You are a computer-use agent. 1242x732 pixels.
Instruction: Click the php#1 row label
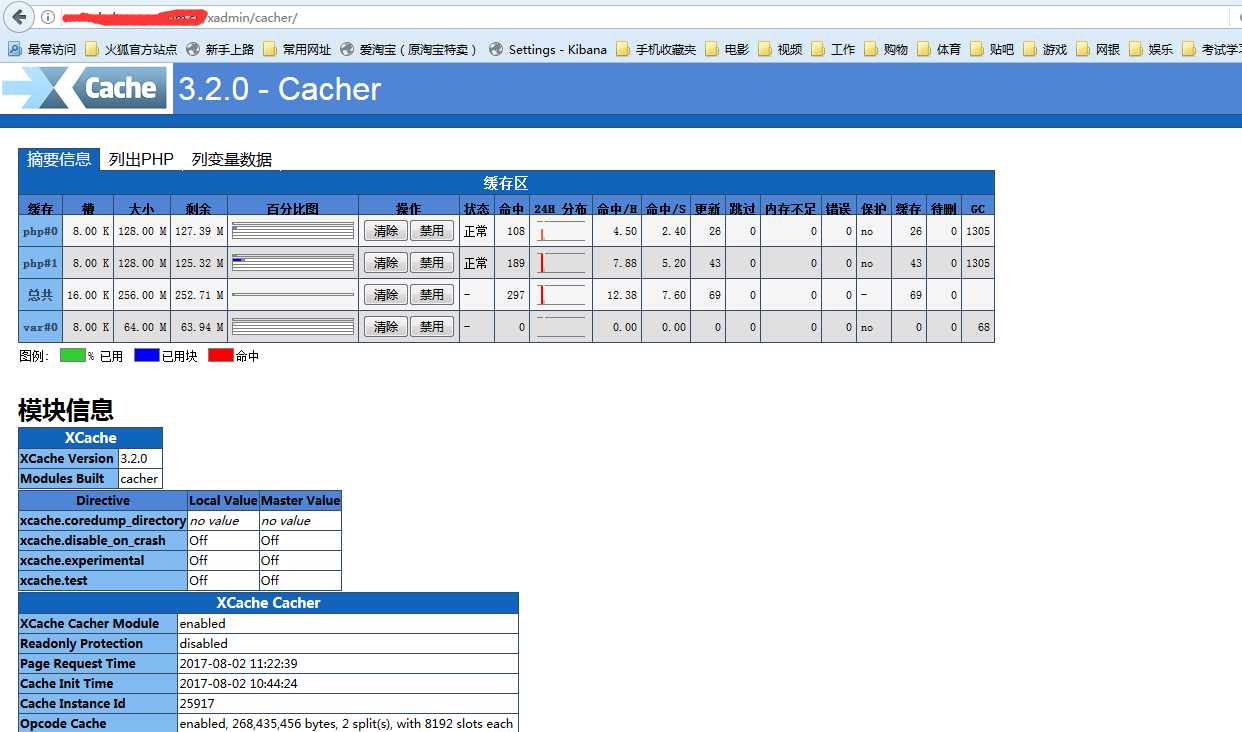41,263
